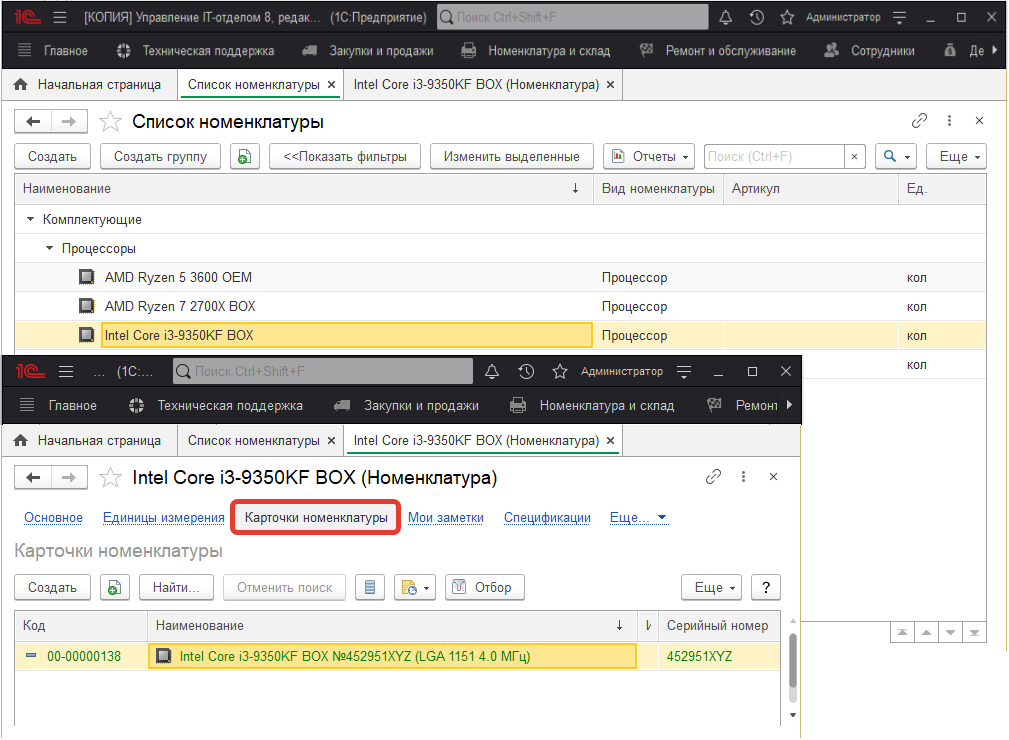This screenshot has width=1009, height=740.
Task: Switch to Начальная страница tab in top window
Action: [88, 85]
